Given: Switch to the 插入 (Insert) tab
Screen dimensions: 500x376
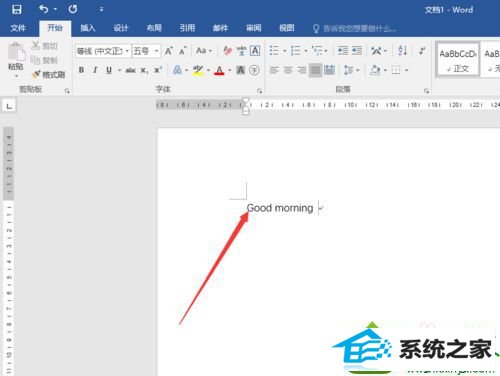Looking at the screenshot, I should tap(88, 28).
